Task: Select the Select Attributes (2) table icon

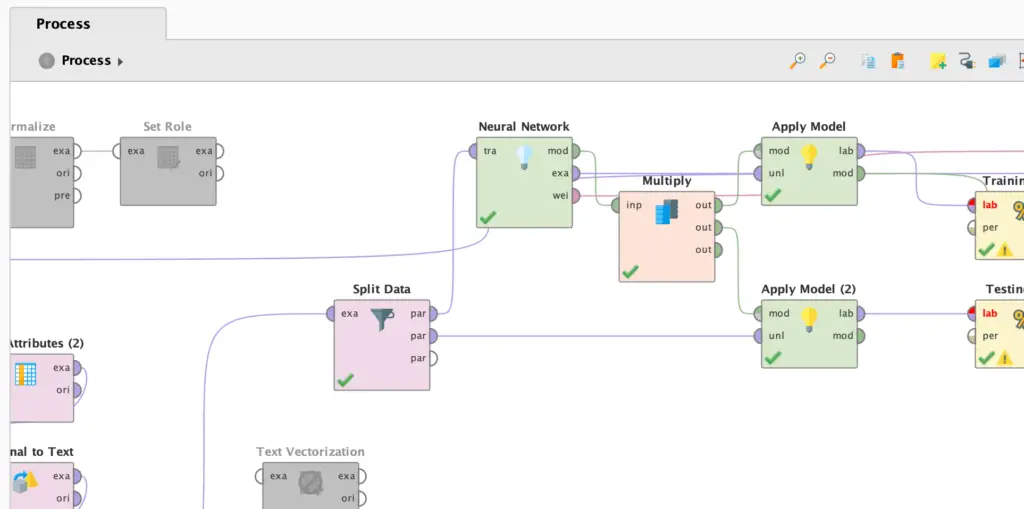Action: [x=25, y=374]
